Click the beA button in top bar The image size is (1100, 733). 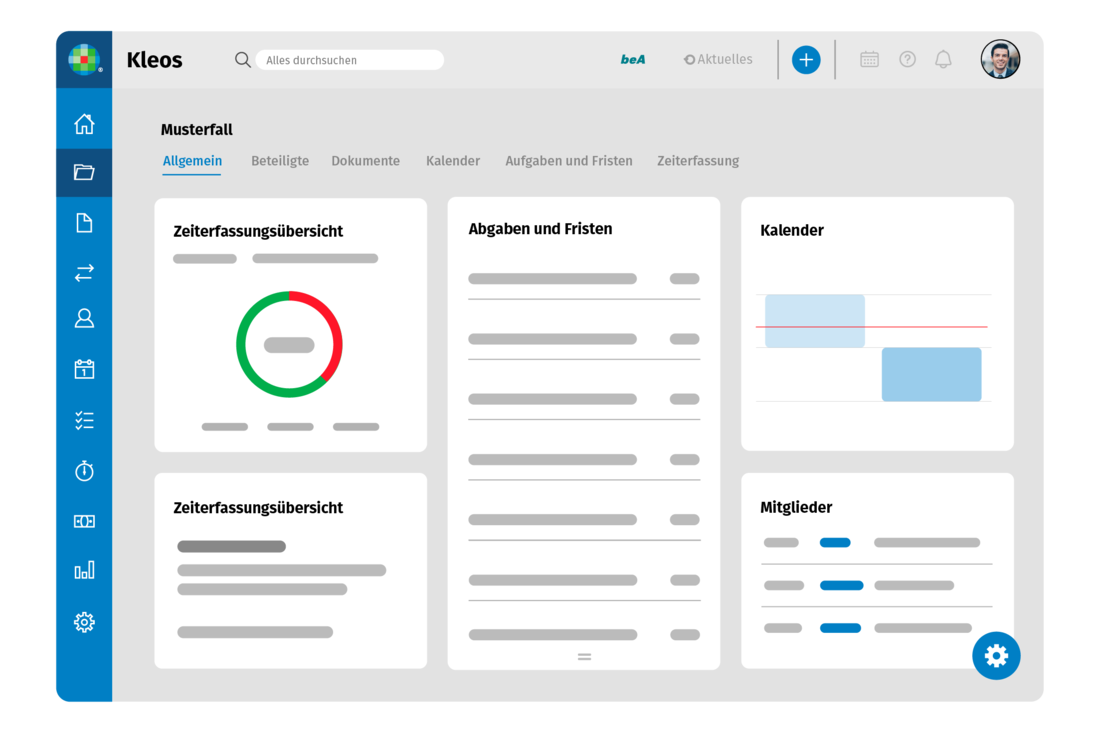633,60
